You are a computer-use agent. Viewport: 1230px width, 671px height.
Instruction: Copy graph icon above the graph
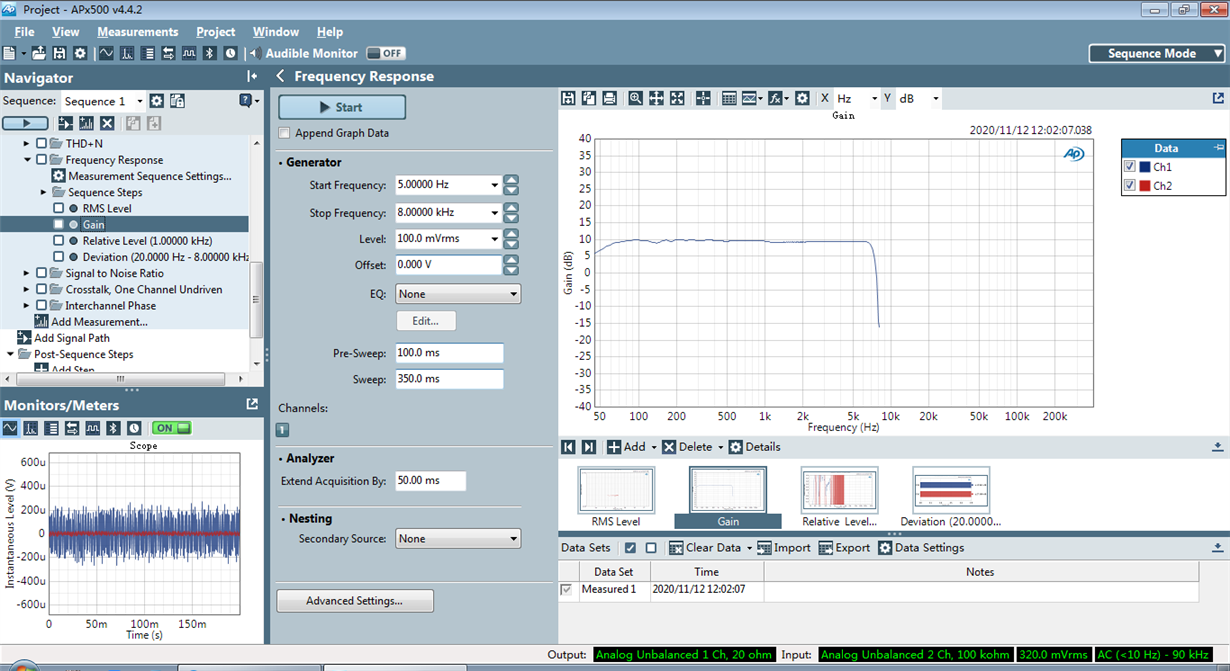point(588,98)
